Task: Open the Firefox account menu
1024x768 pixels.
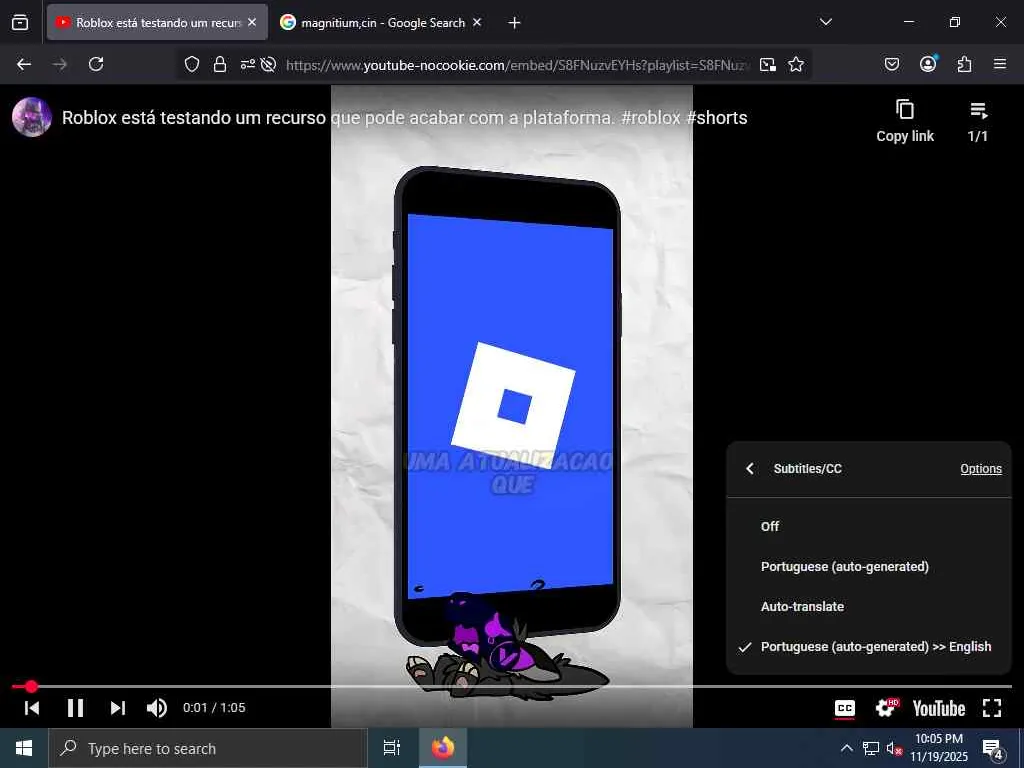Action: (928, 63)
